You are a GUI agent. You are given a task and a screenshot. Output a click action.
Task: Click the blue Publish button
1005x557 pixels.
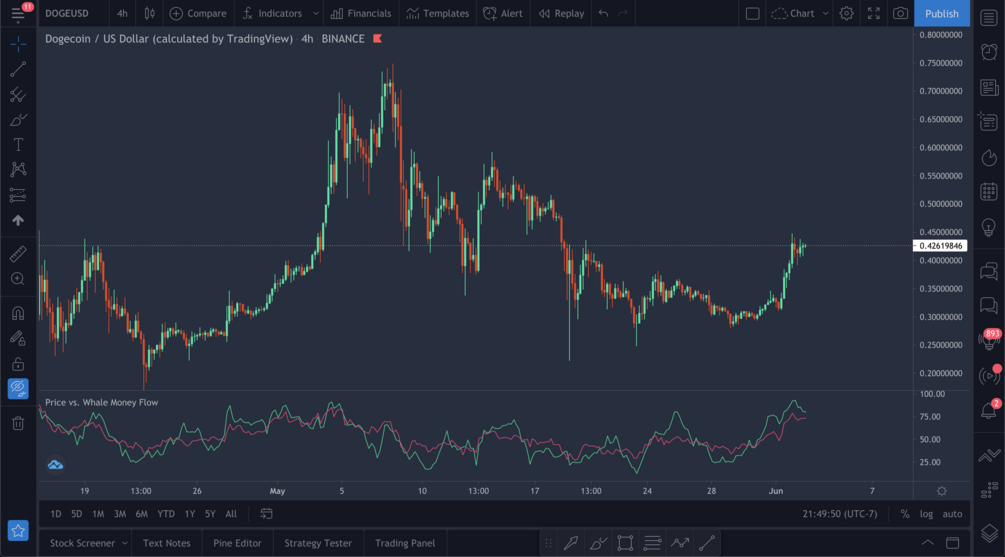tap(942, 13)
